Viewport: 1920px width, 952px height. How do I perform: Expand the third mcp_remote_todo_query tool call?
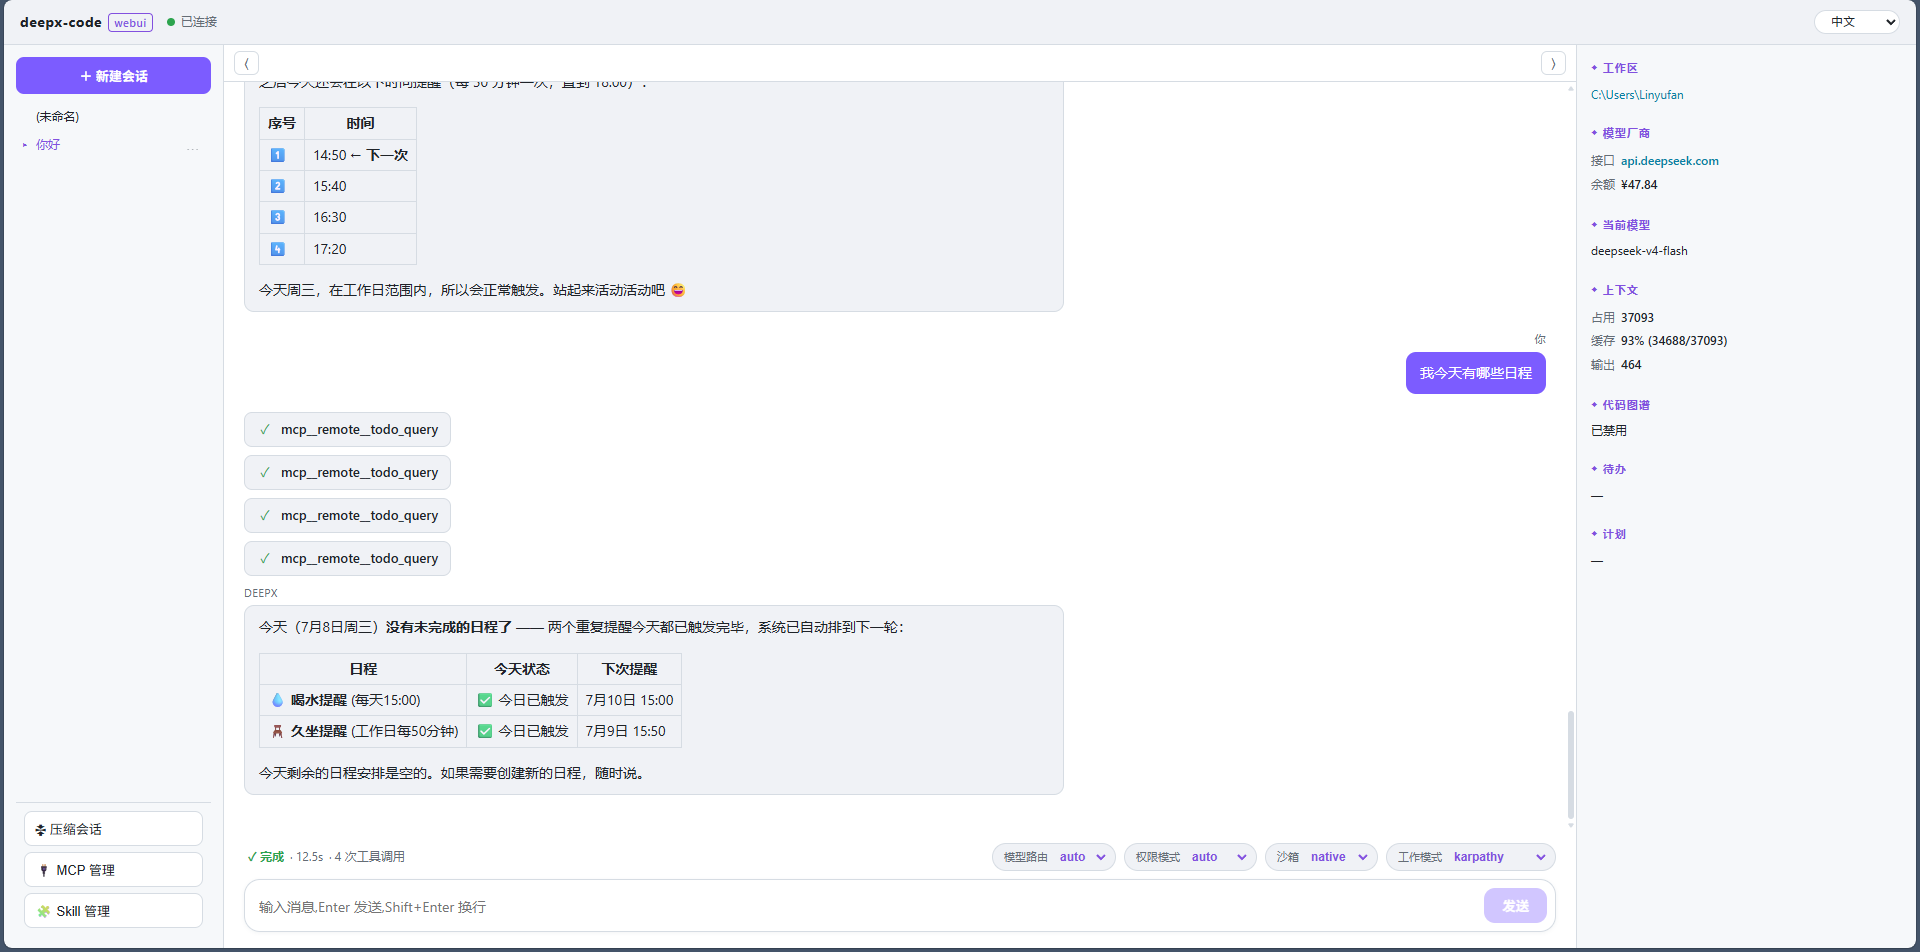pyautogui.click(x=347, y=516)
